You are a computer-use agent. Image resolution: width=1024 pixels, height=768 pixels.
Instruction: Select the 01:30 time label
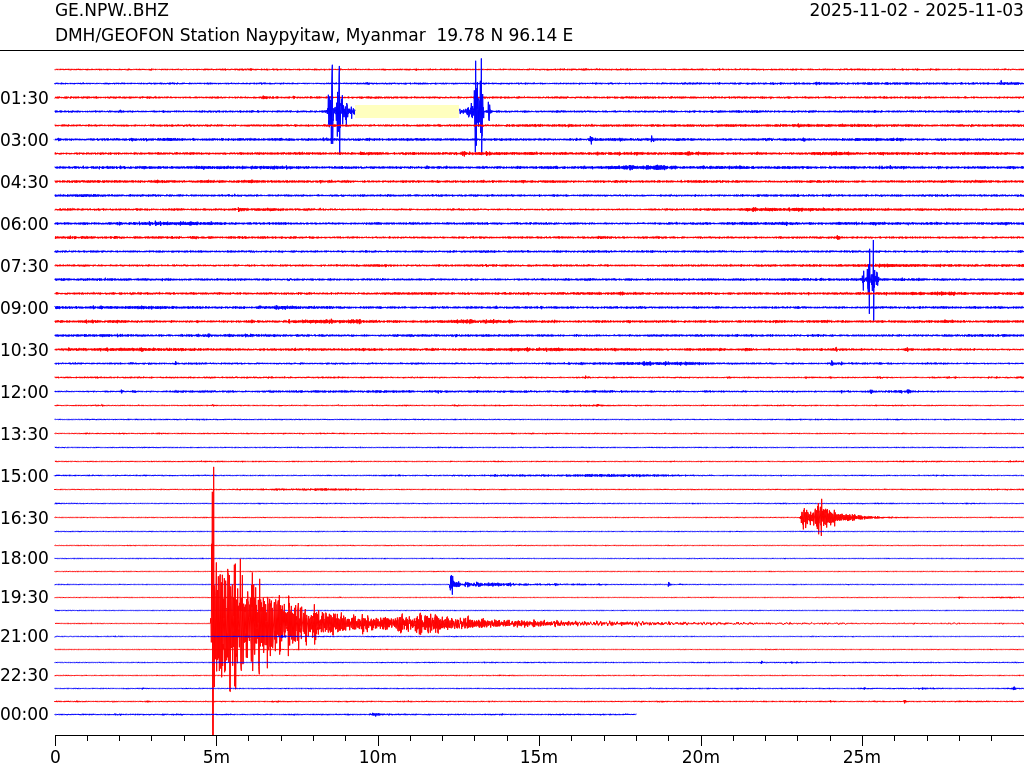pyautogui.click(x=25, y=98)
